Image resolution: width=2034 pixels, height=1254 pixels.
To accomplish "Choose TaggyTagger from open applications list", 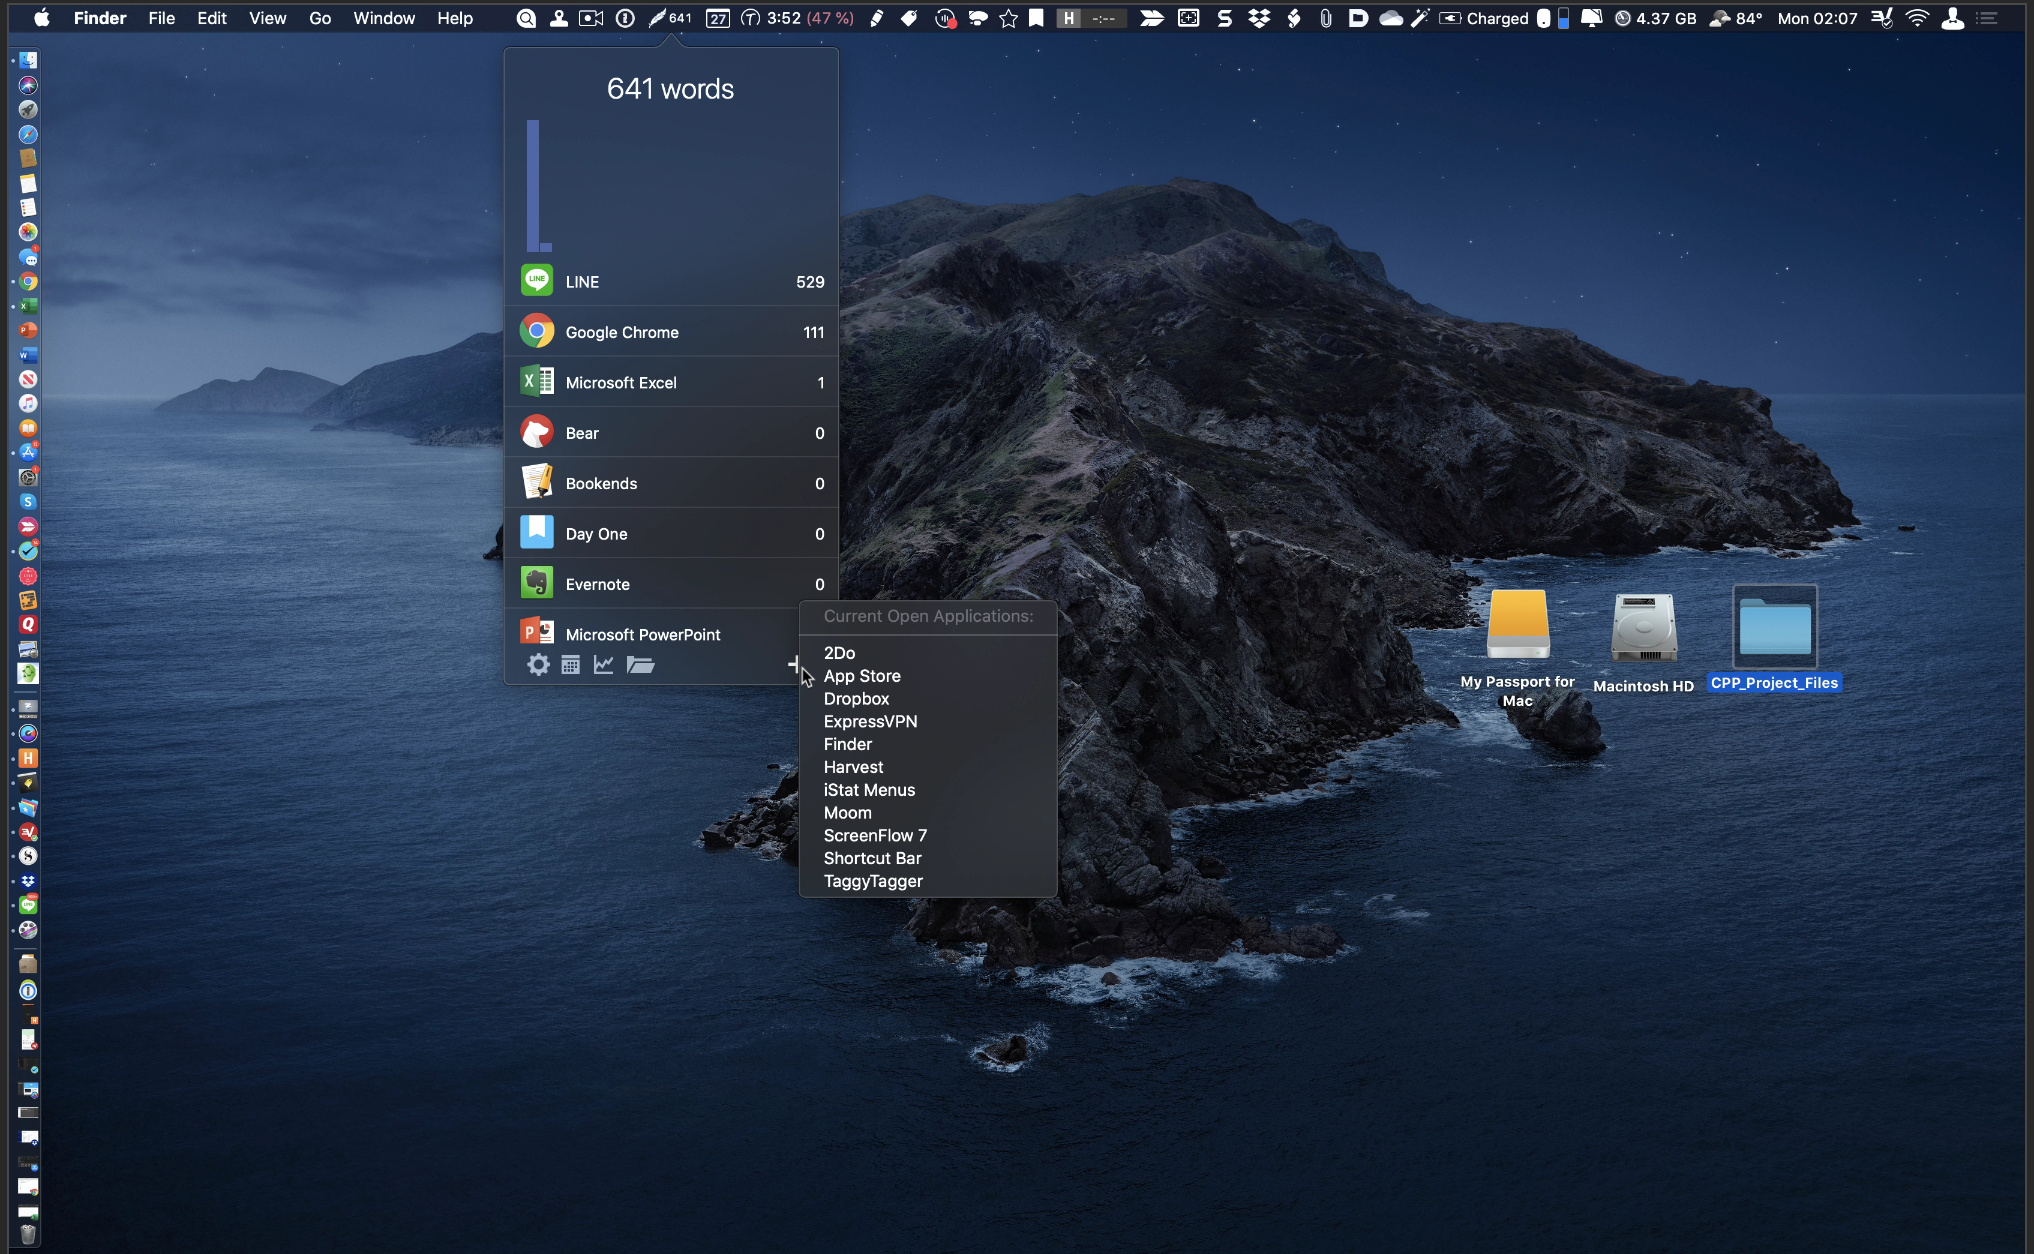I will click(x=928, y=881).
